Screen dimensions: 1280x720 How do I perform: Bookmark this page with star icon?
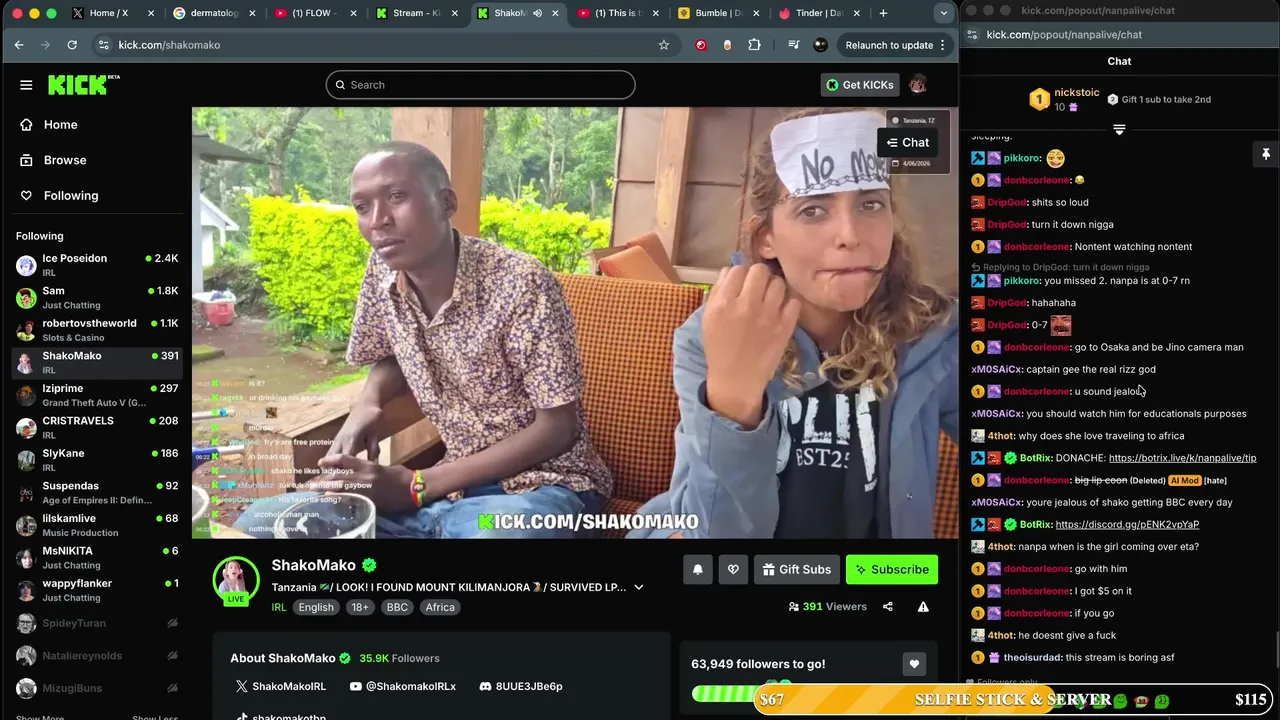[664, 45]
